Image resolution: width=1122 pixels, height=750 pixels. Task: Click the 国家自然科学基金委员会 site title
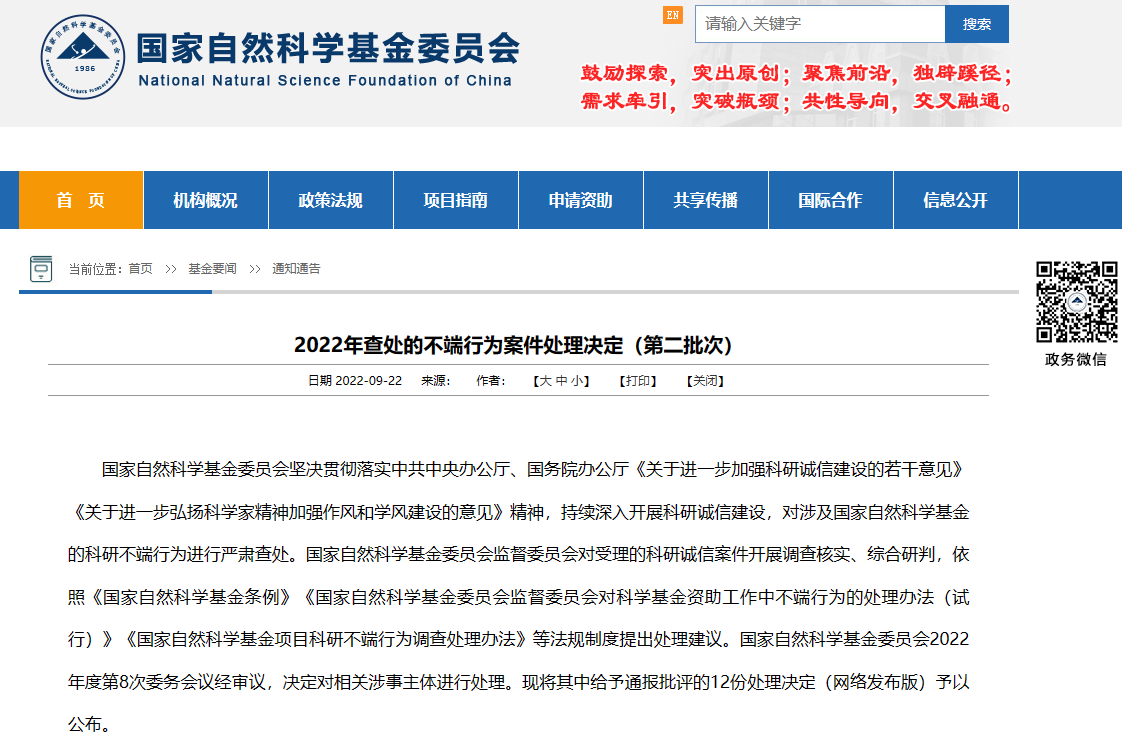pos(328,48)
